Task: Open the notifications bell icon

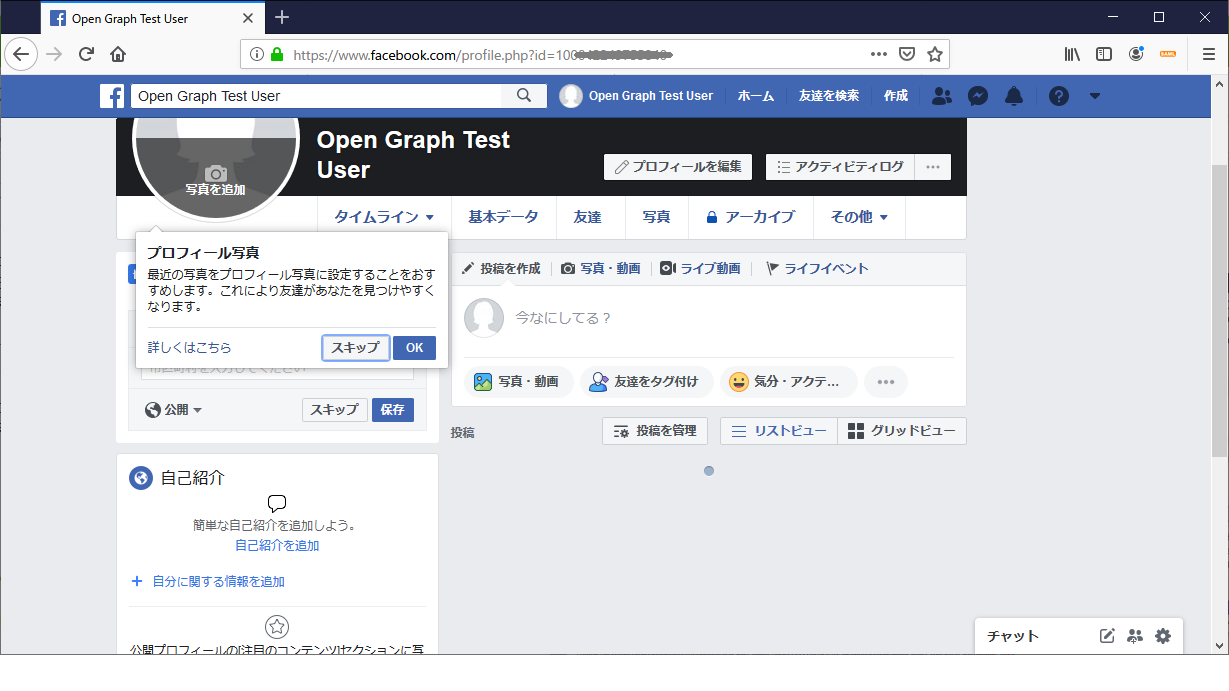Action: [x=1013, y=95]
